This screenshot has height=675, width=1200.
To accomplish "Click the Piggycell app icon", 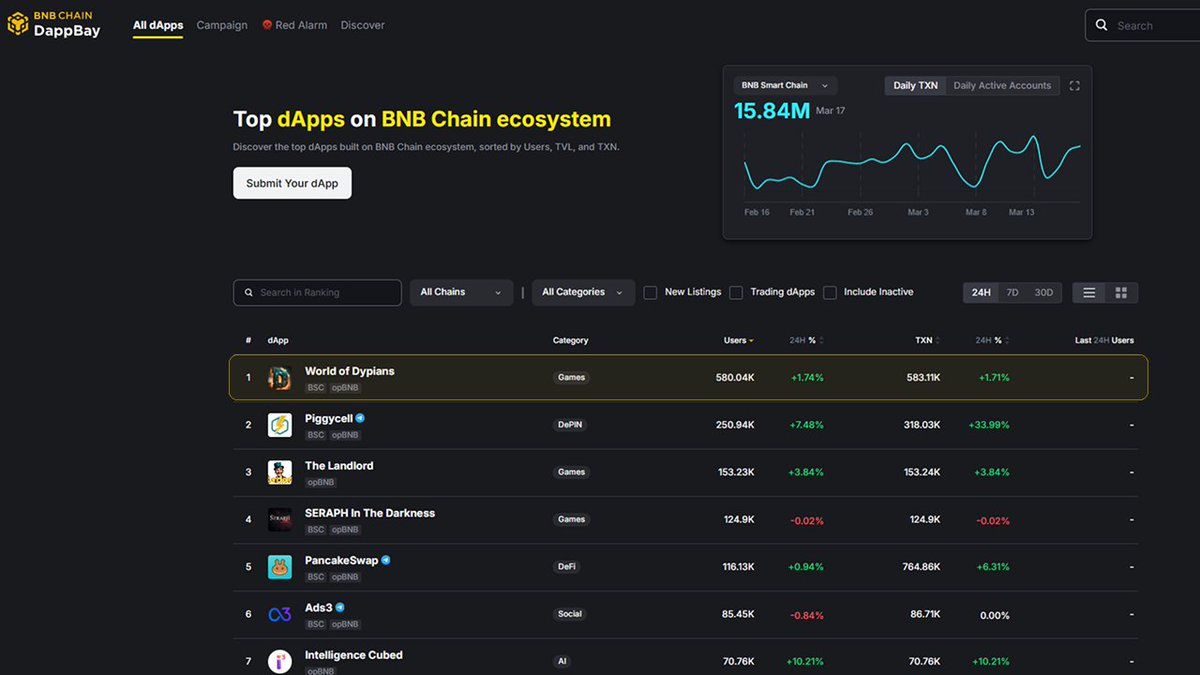I will (x=280, y=425).
